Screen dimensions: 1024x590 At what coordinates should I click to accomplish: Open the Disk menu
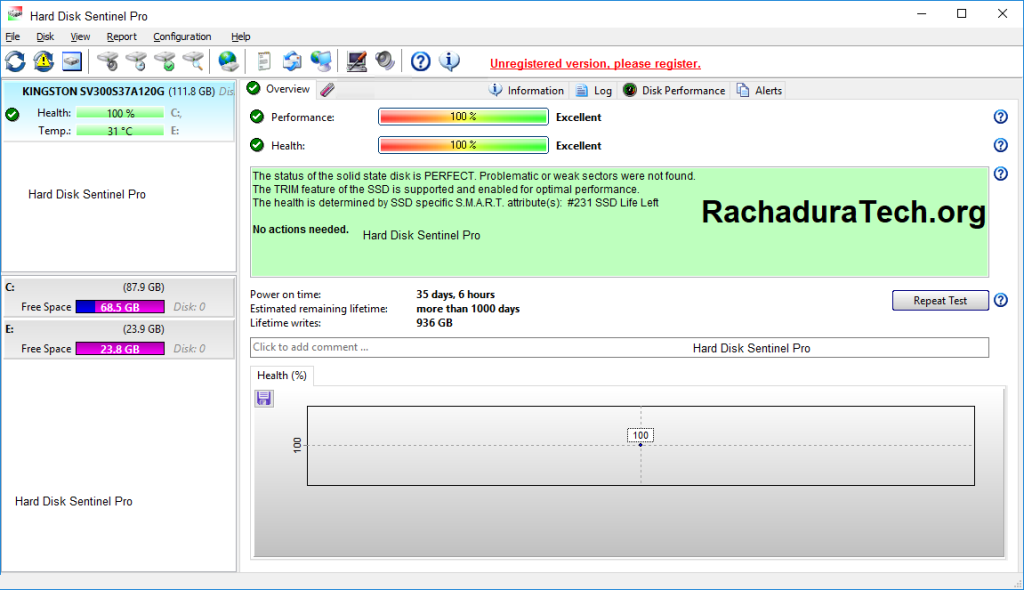pyautogui.click(x=45, y=37)
